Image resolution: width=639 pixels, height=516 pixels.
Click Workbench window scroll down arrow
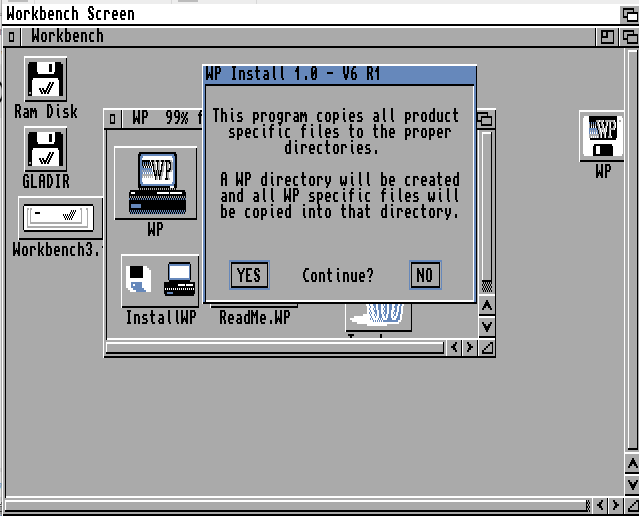pyautogui.click(x=632, y=485)
